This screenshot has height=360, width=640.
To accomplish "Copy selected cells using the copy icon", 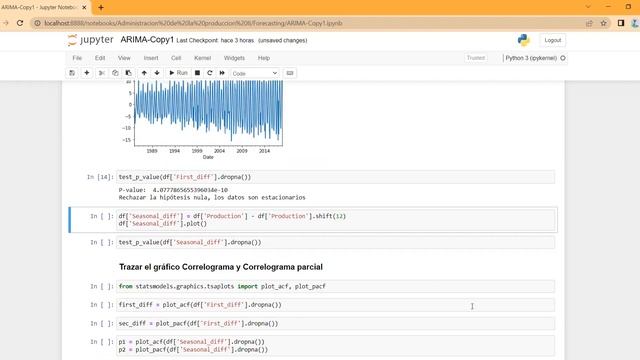I will (x=115, y=73).
